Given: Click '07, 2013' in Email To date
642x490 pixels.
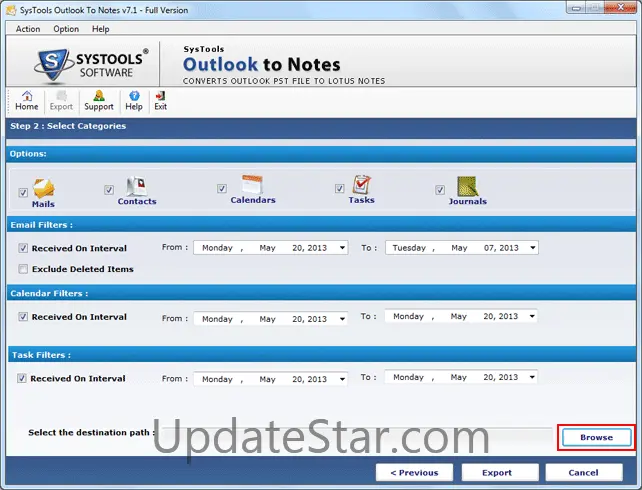Looking at the screenshot, I should [x=501, y=248].
